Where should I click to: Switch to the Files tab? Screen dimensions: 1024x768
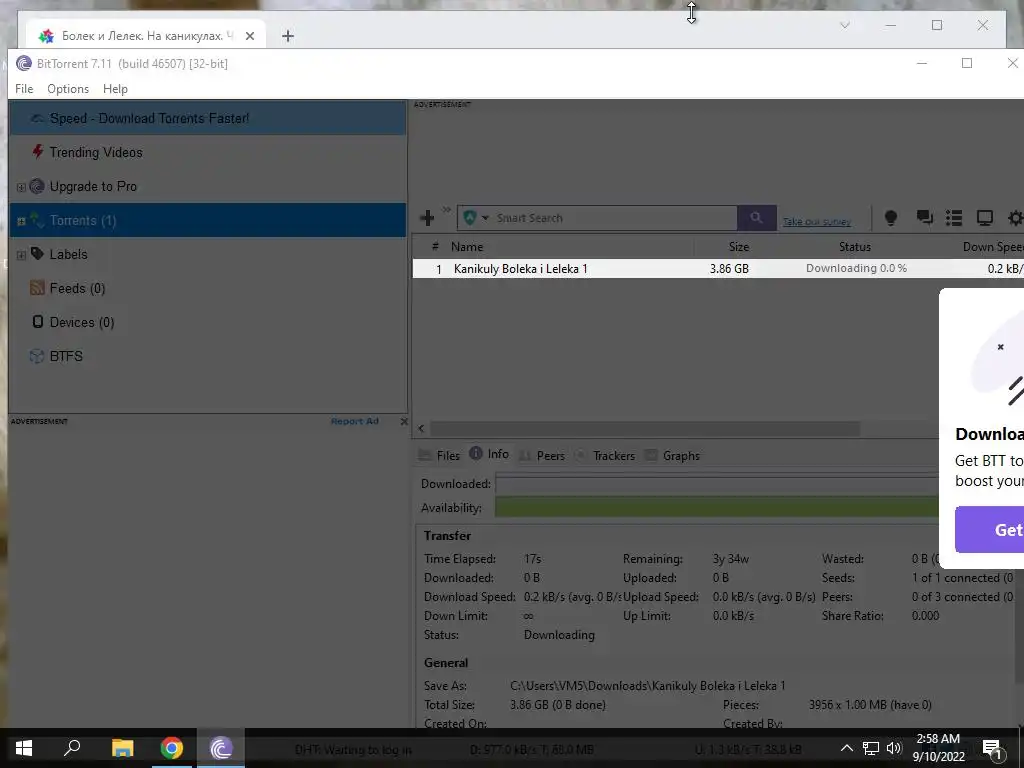pos(440,455)
